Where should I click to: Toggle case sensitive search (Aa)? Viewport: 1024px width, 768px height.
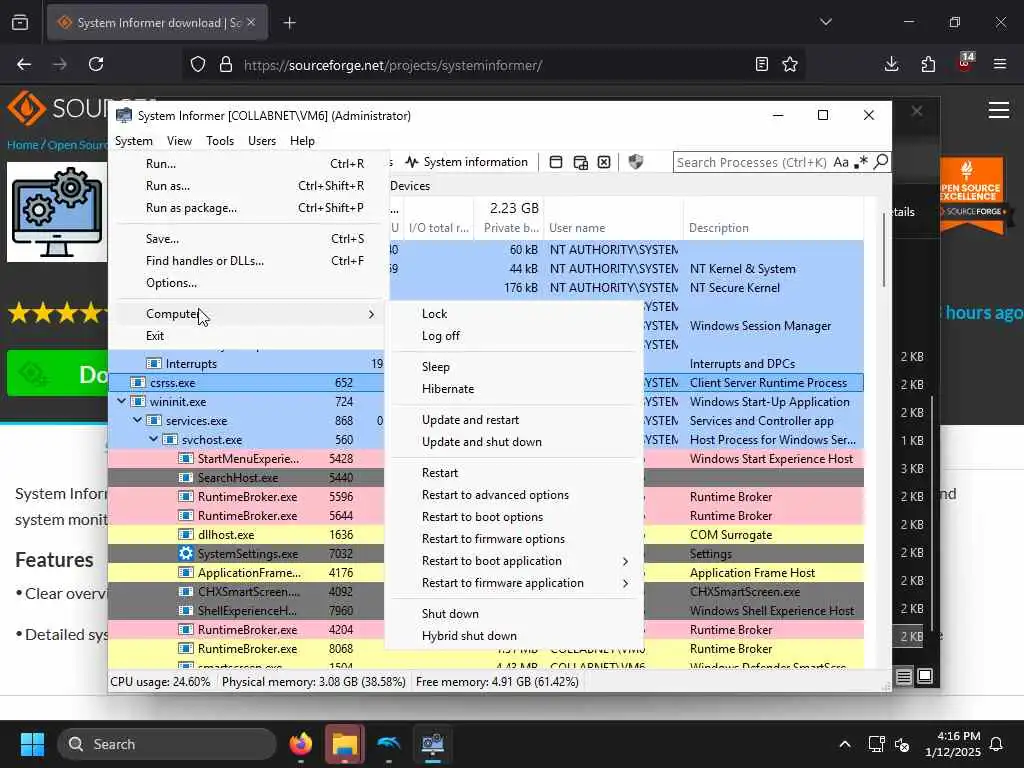coord(840,162)
